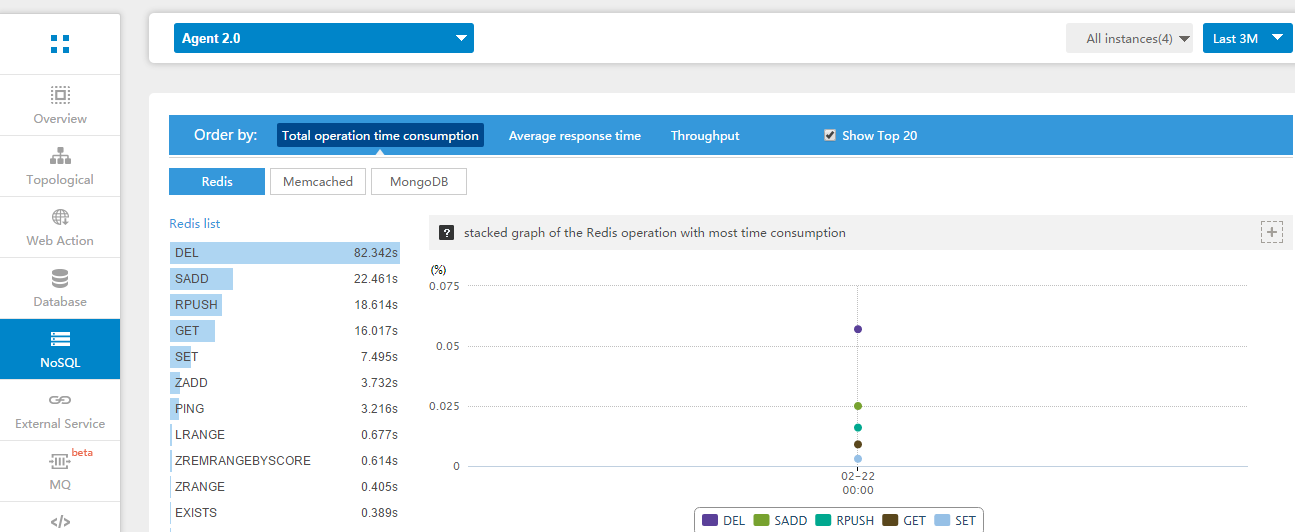Viewport: 1295px width, 532px height.
Task: Toggle the Show Top 20 checkbox
Action: pyautogui.click(x=829, y=136)
